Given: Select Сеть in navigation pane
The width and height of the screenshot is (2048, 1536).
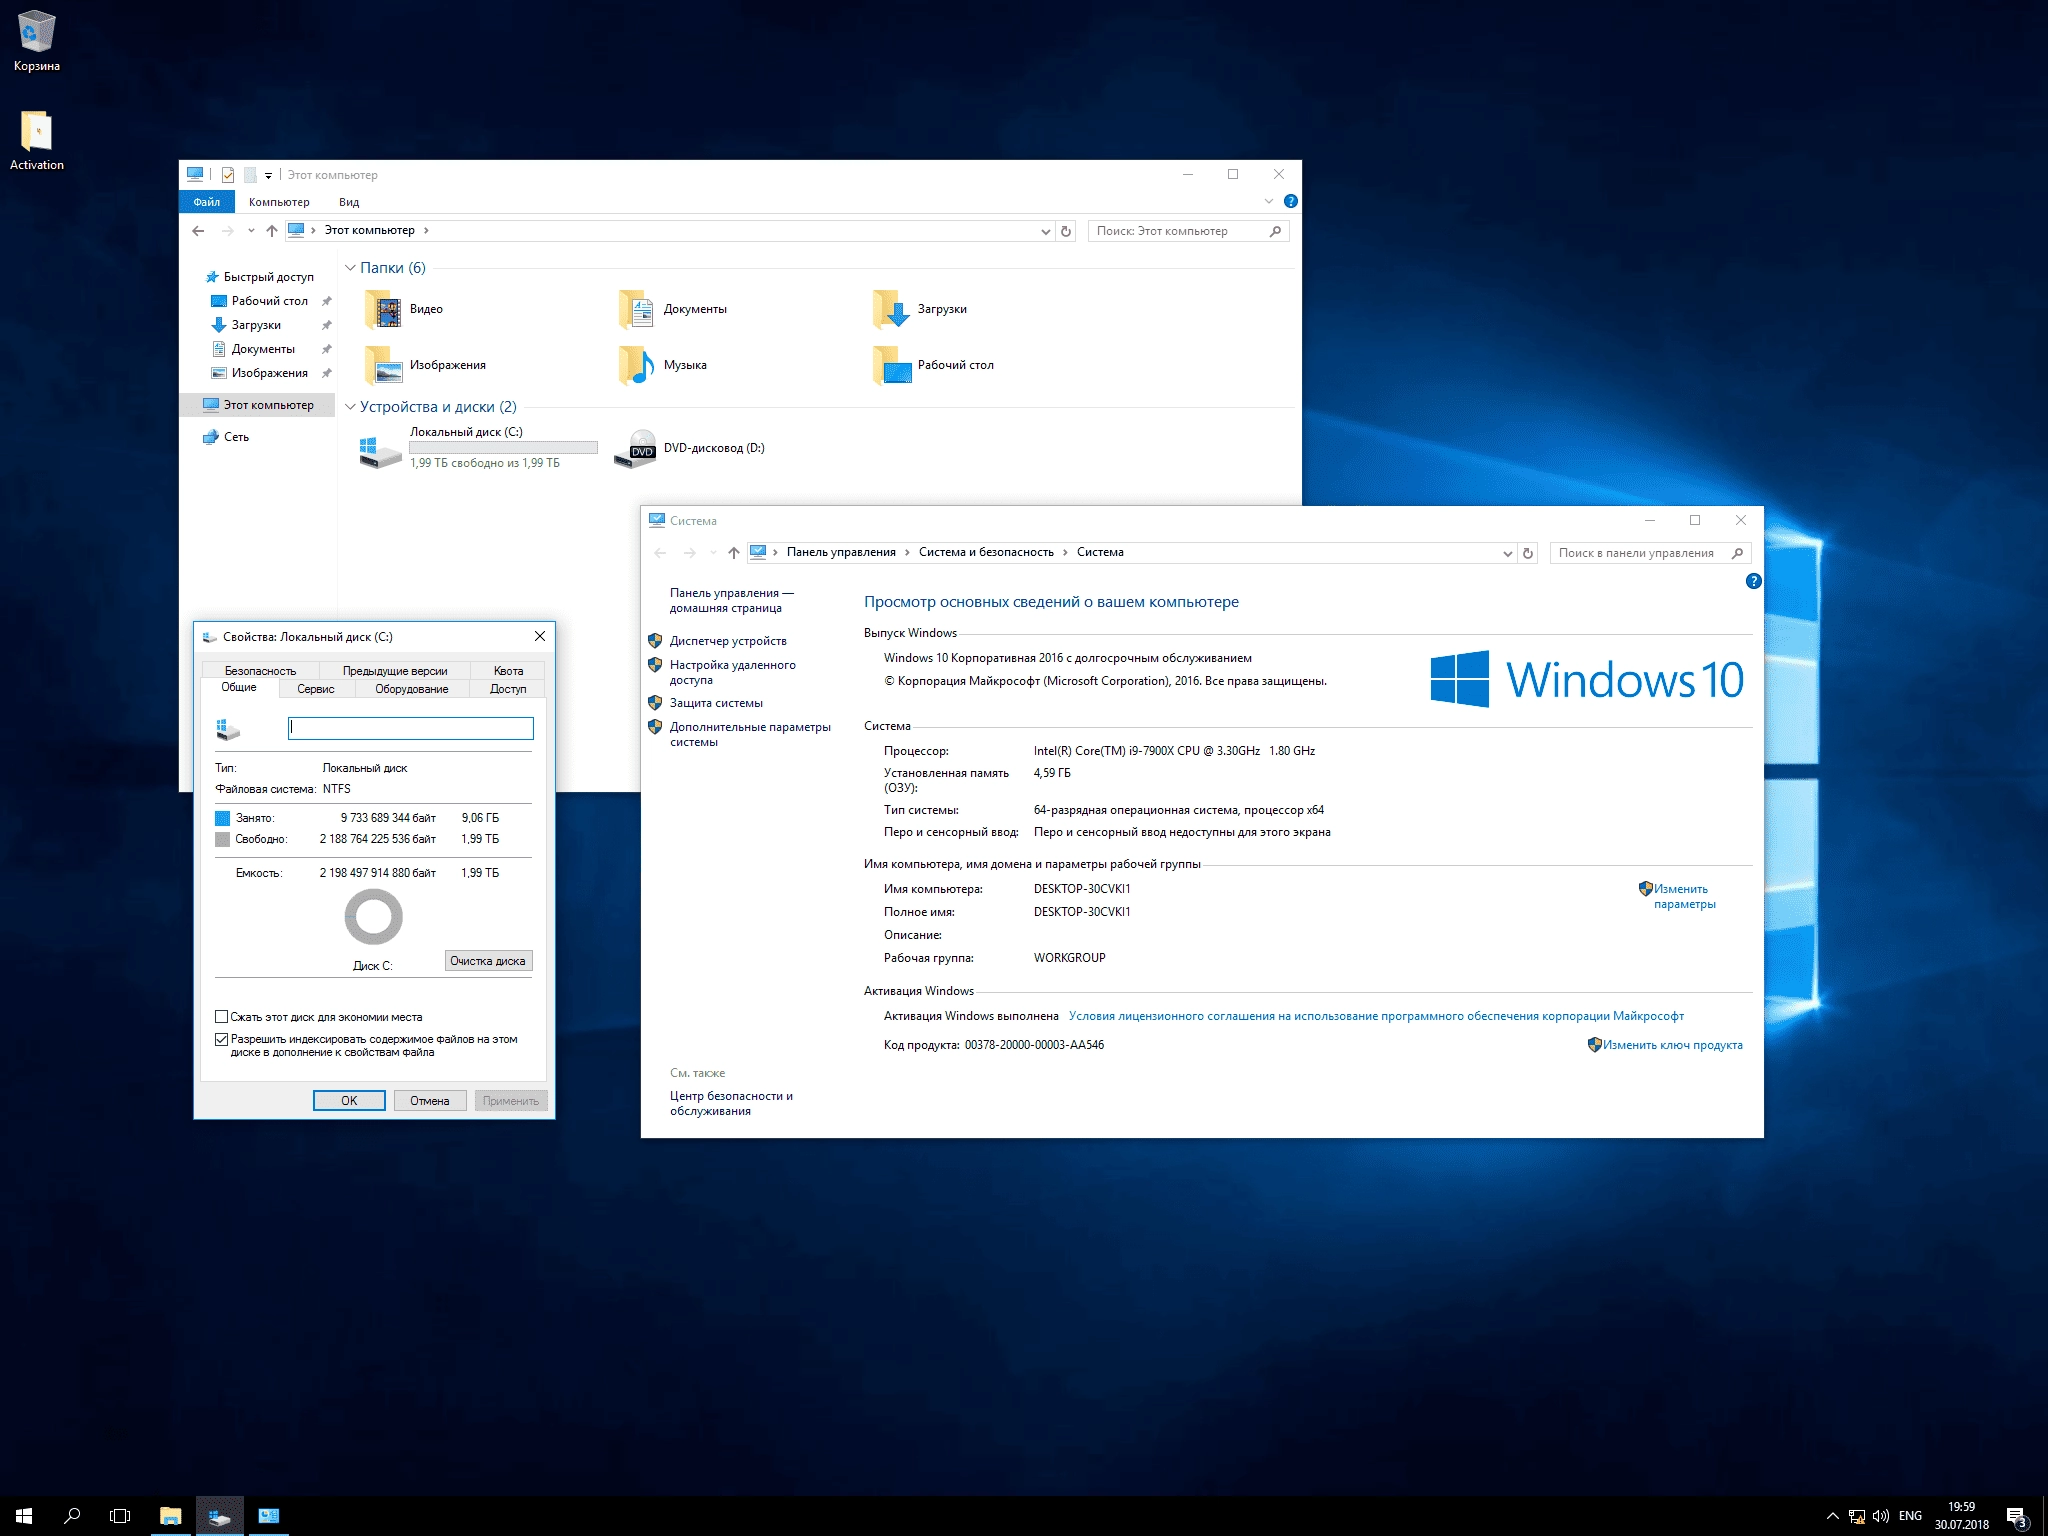Looking at the screenshot, I should pyautogui.click(x=236, y=437).
